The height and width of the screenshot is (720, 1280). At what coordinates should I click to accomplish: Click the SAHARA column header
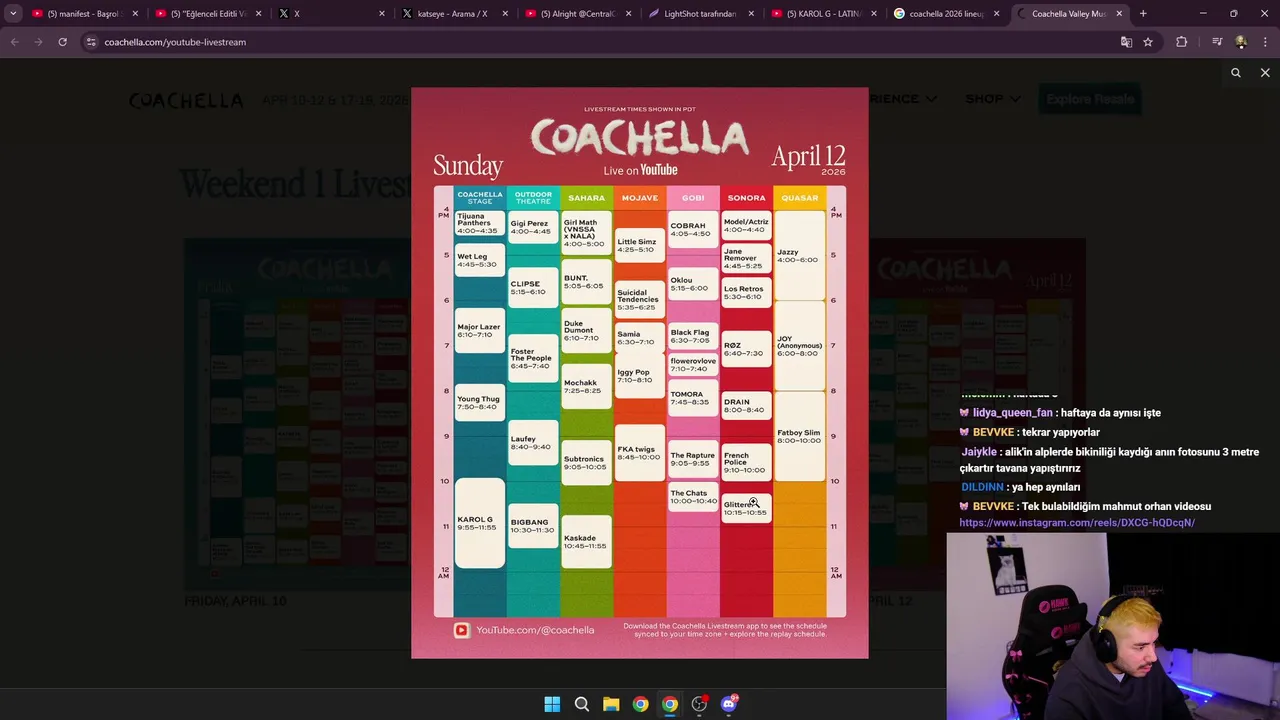[586, 198]
